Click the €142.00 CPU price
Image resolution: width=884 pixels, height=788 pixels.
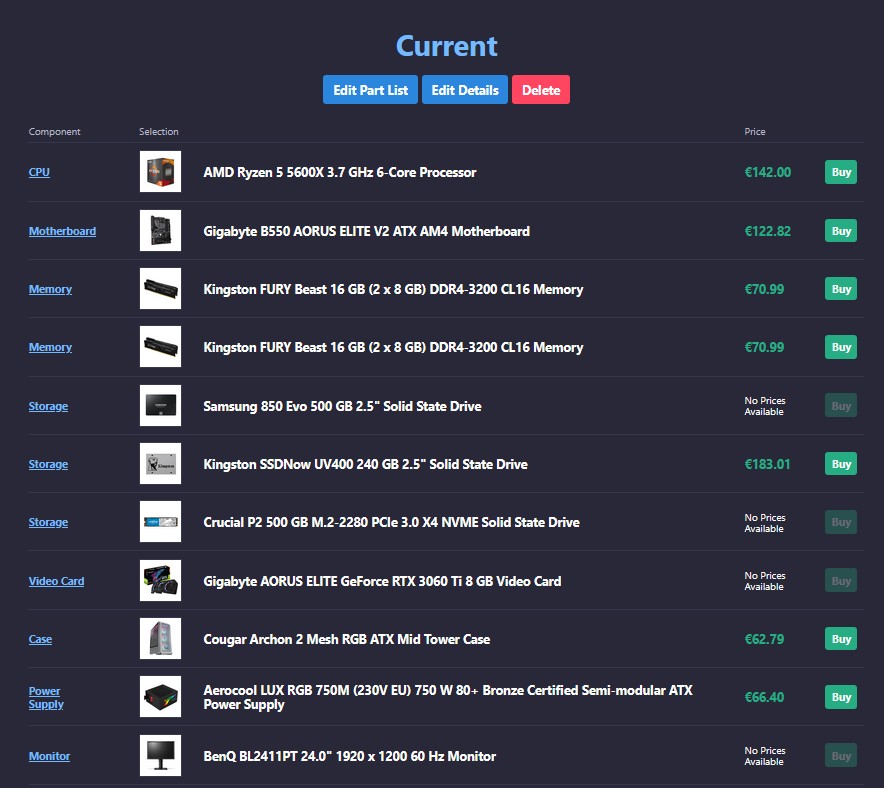click(767, 172)
